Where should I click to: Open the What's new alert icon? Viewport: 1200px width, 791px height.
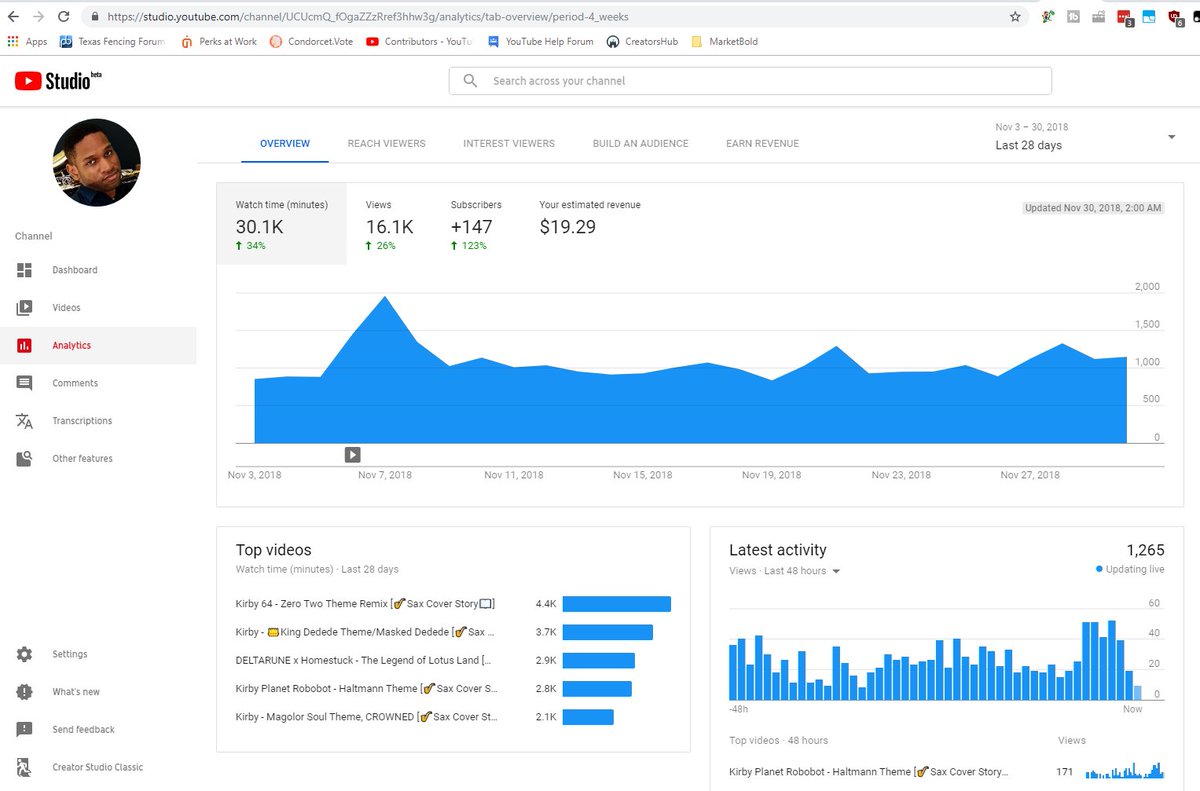coord(25,692)
